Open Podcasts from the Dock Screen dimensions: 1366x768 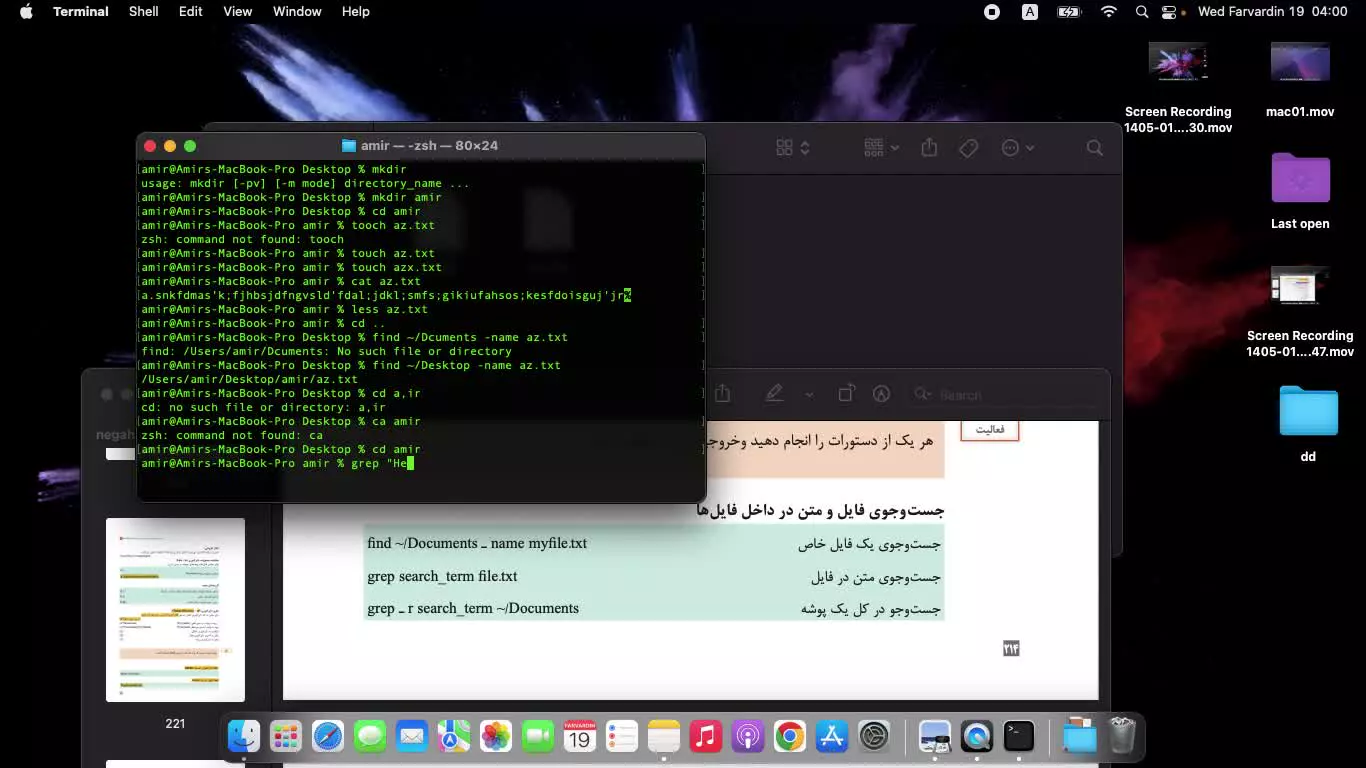tap(748, 737)
